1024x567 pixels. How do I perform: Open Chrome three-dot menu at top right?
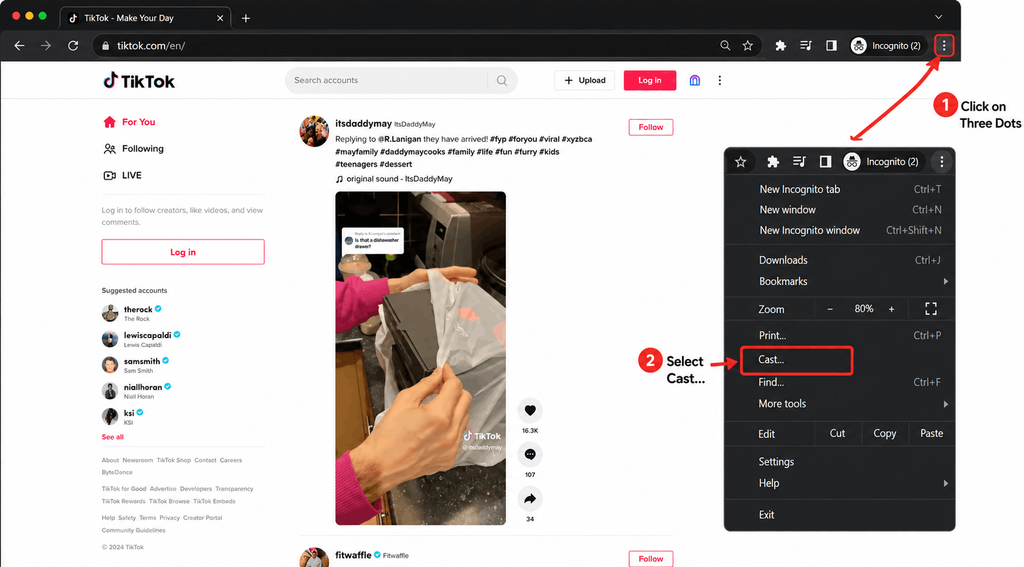[944, 46]
